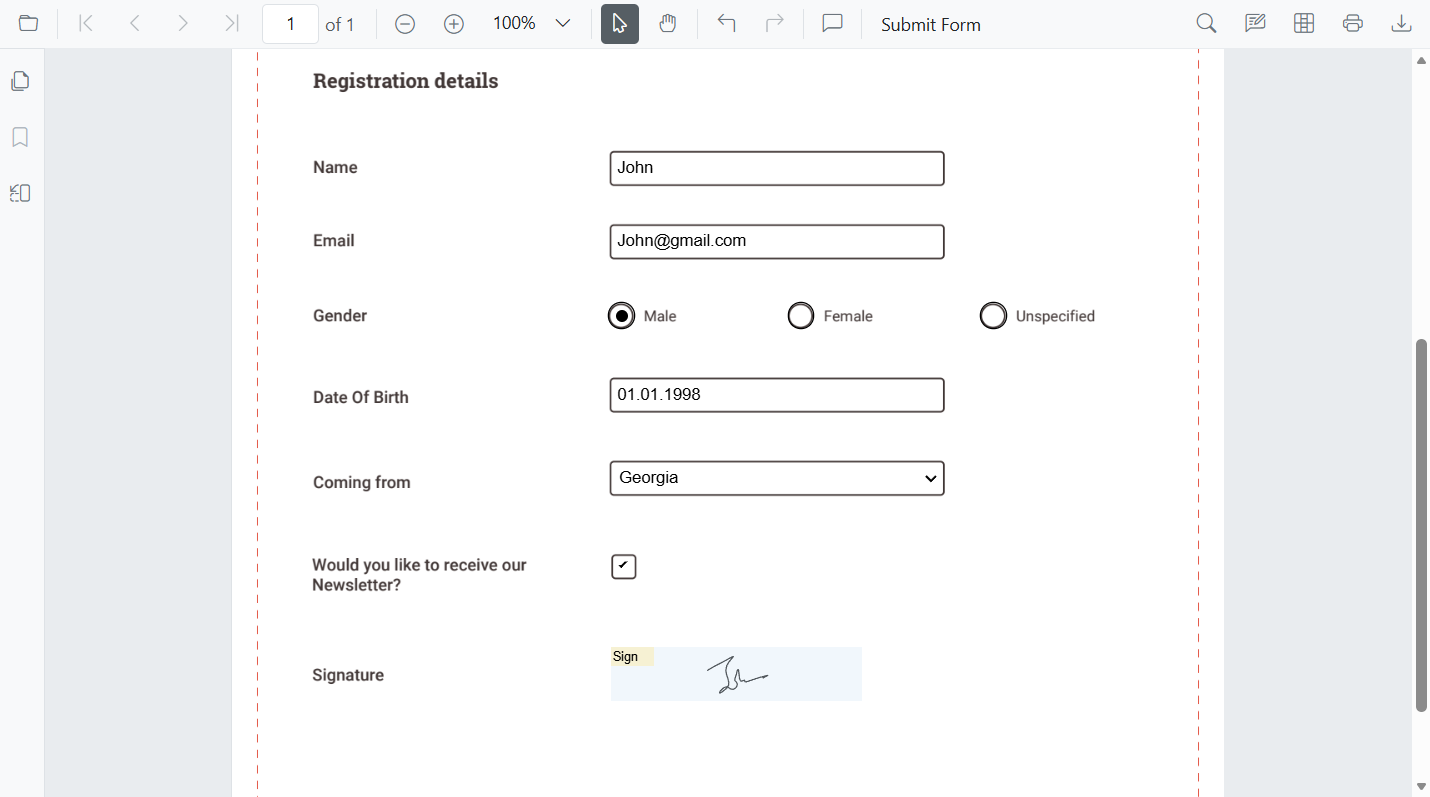Jump to last page
Screen dimensions: 1430x797
click(x=231, y=24)
